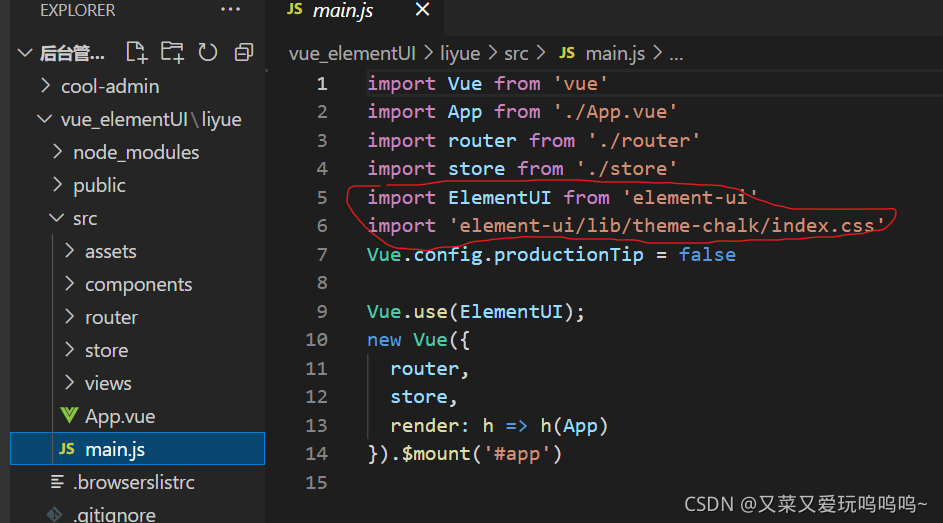This screenshot has height=523, width=943.
Task: Click the liyue breadcrumb segment
Action: [460, 54]
